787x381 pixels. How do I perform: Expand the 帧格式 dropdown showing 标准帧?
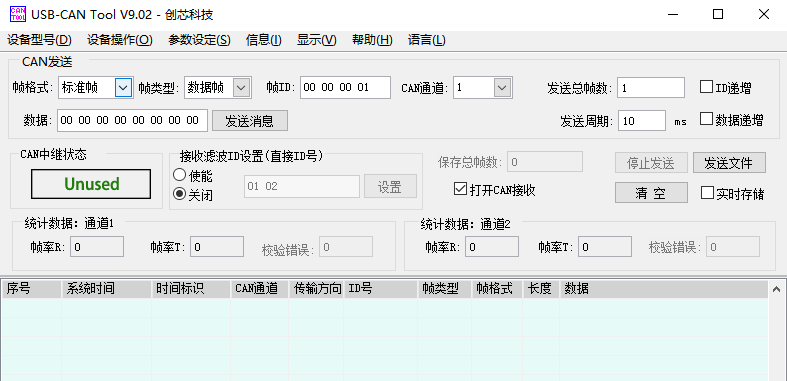123,88
